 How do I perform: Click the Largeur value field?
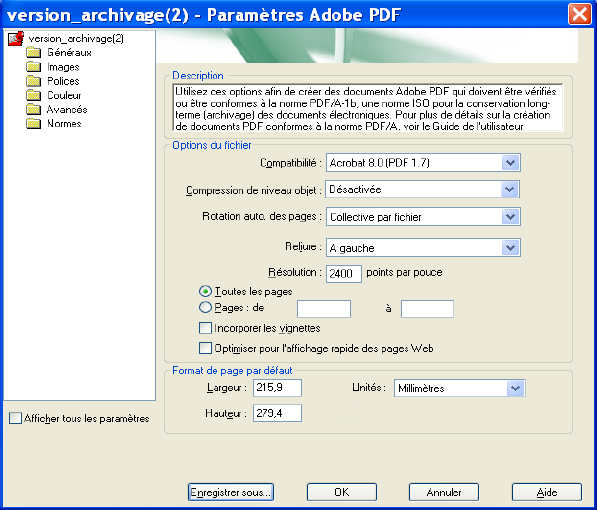coord(277,388)
